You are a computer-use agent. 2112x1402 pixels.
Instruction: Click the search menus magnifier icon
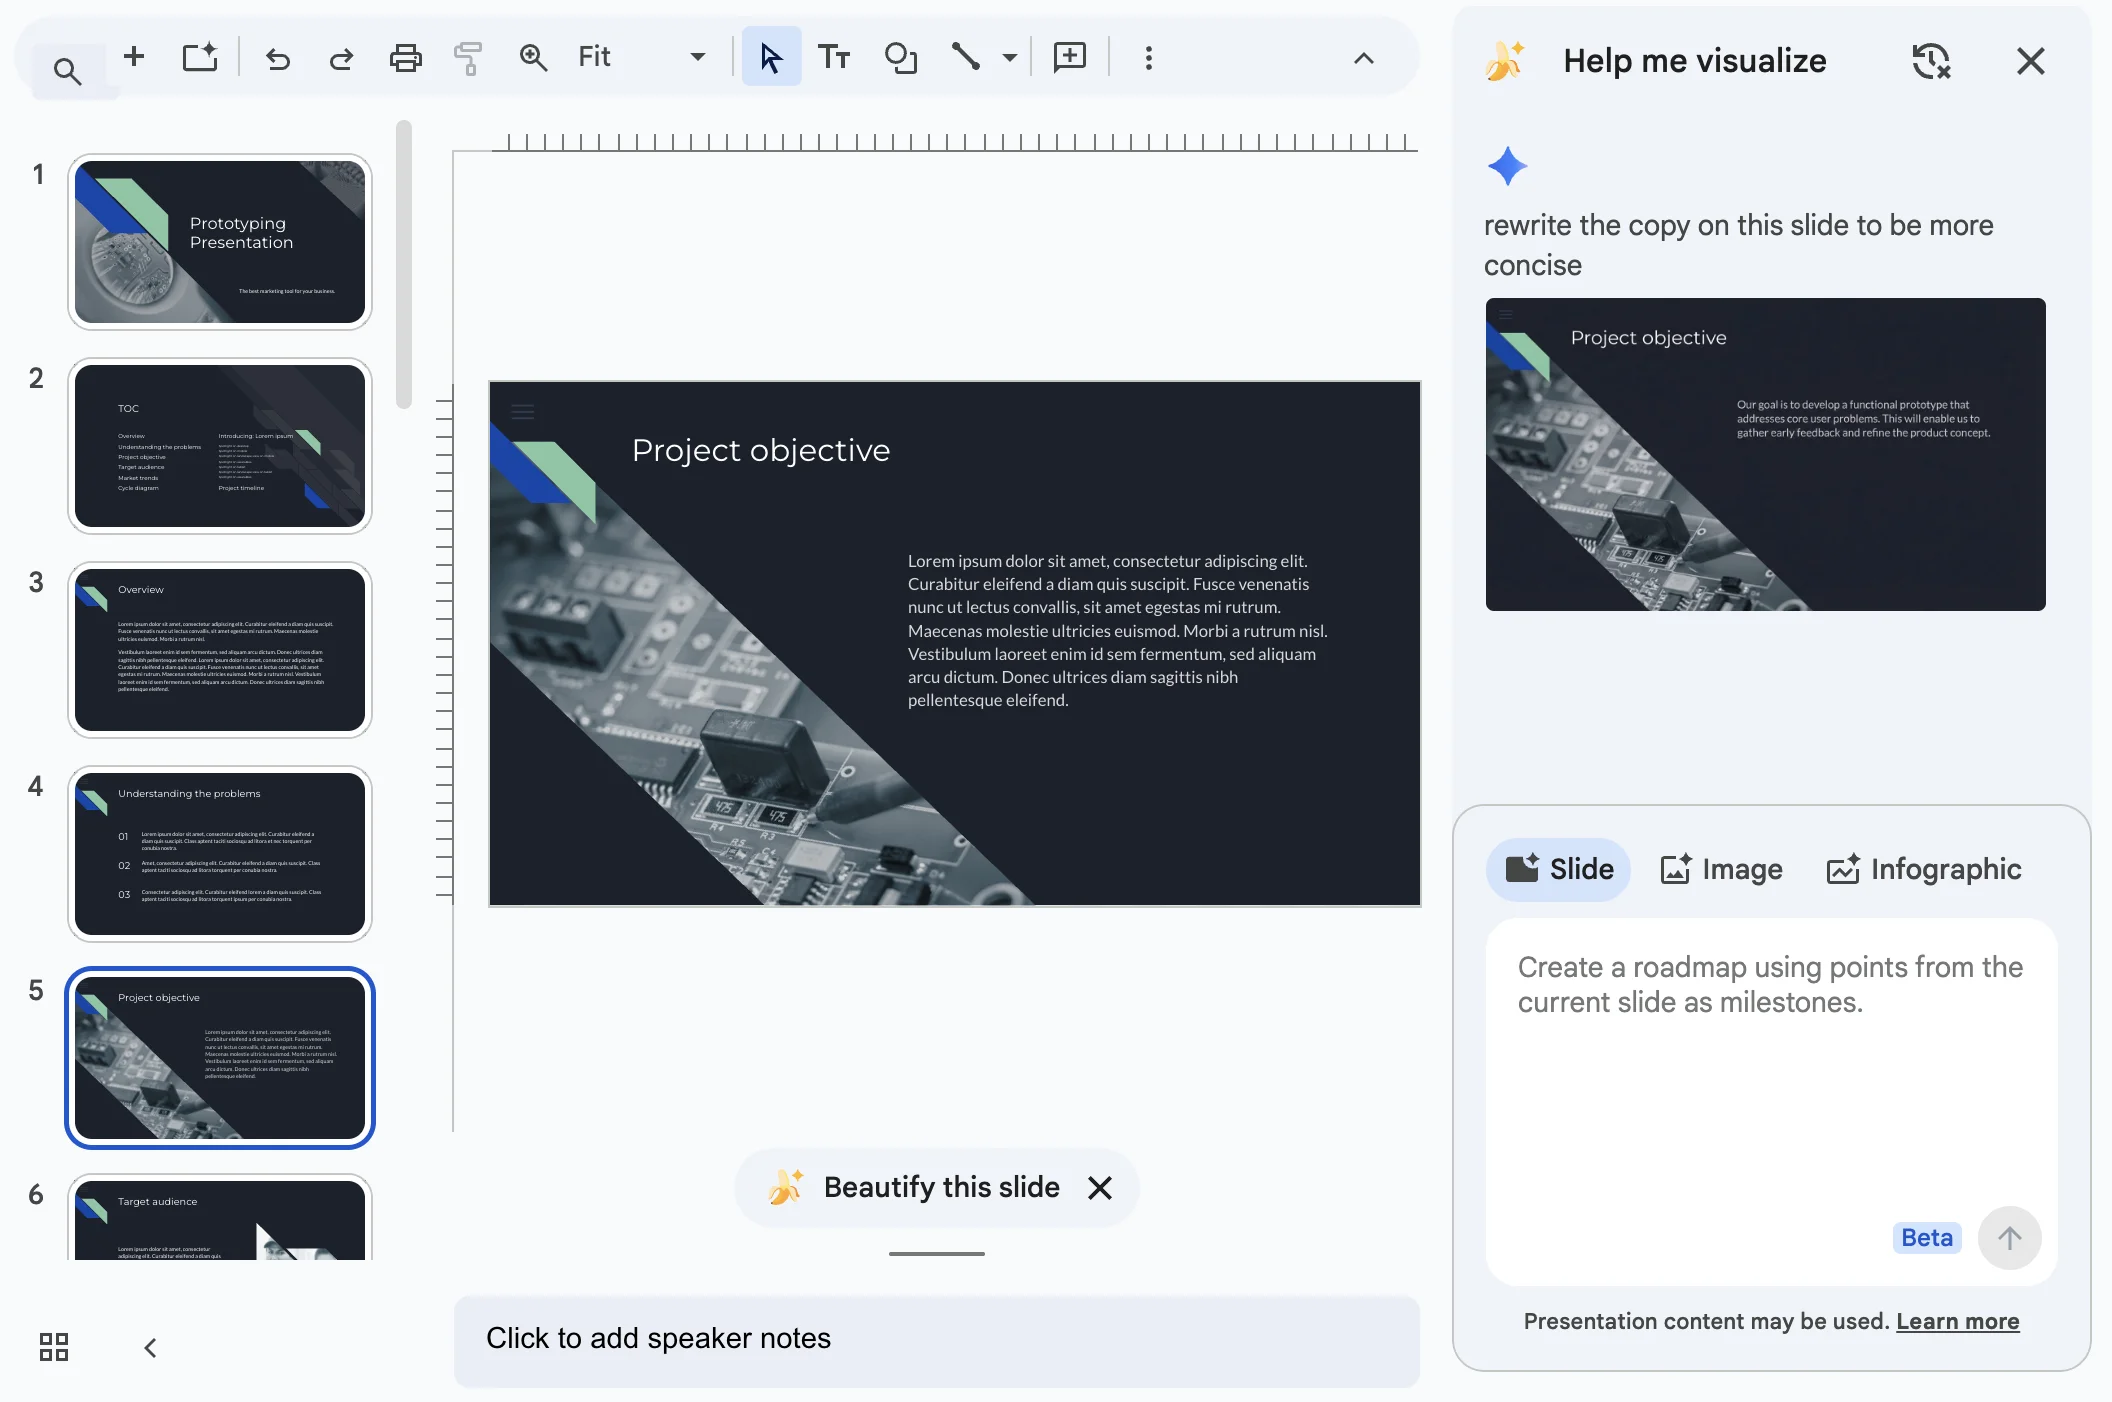67,71
